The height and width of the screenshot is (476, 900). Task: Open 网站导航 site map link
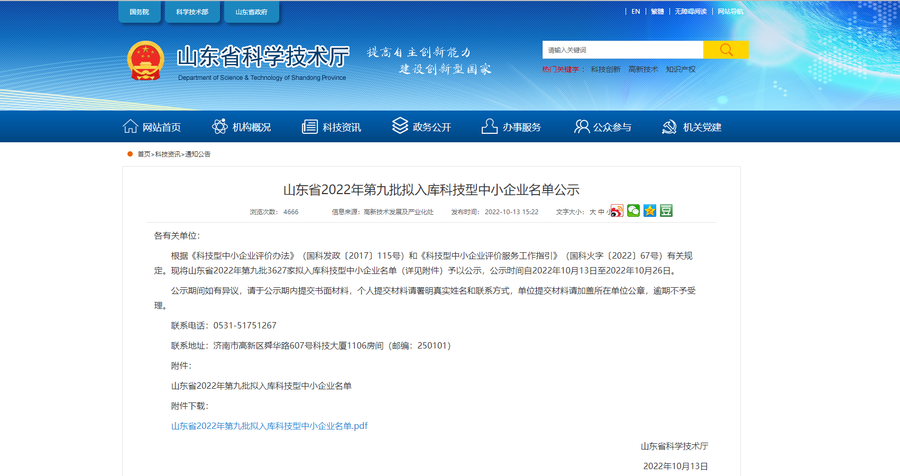[730, 11]
